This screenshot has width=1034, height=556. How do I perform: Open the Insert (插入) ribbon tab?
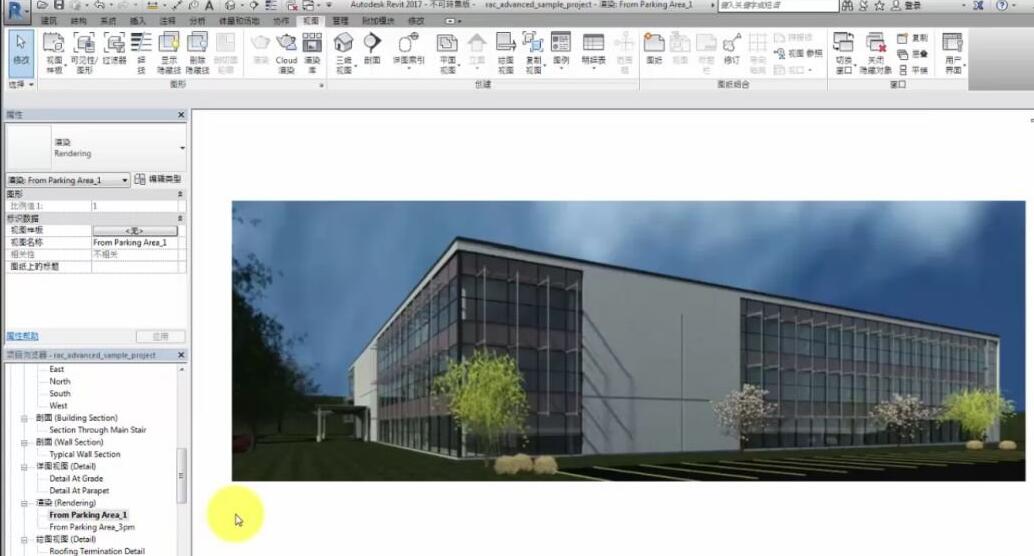(137, 21)
